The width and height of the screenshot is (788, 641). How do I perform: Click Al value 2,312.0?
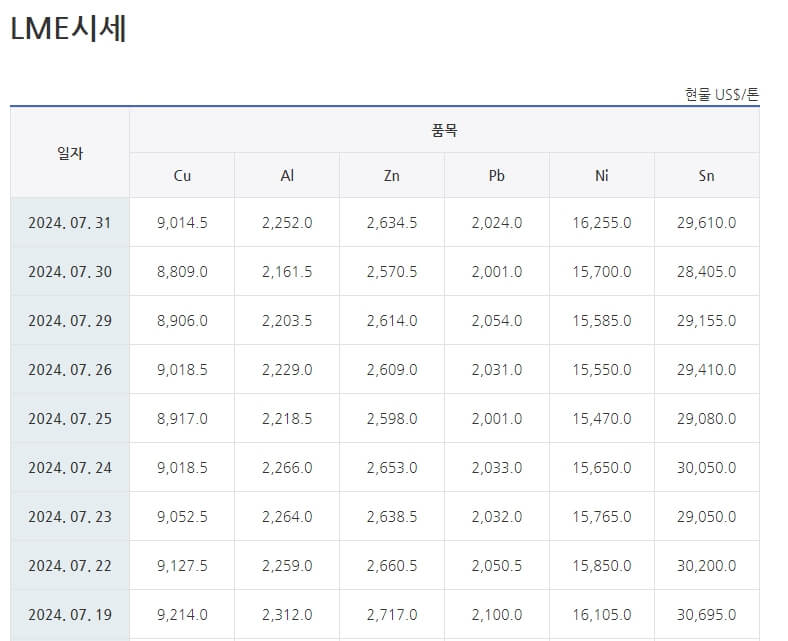[287, 614]
